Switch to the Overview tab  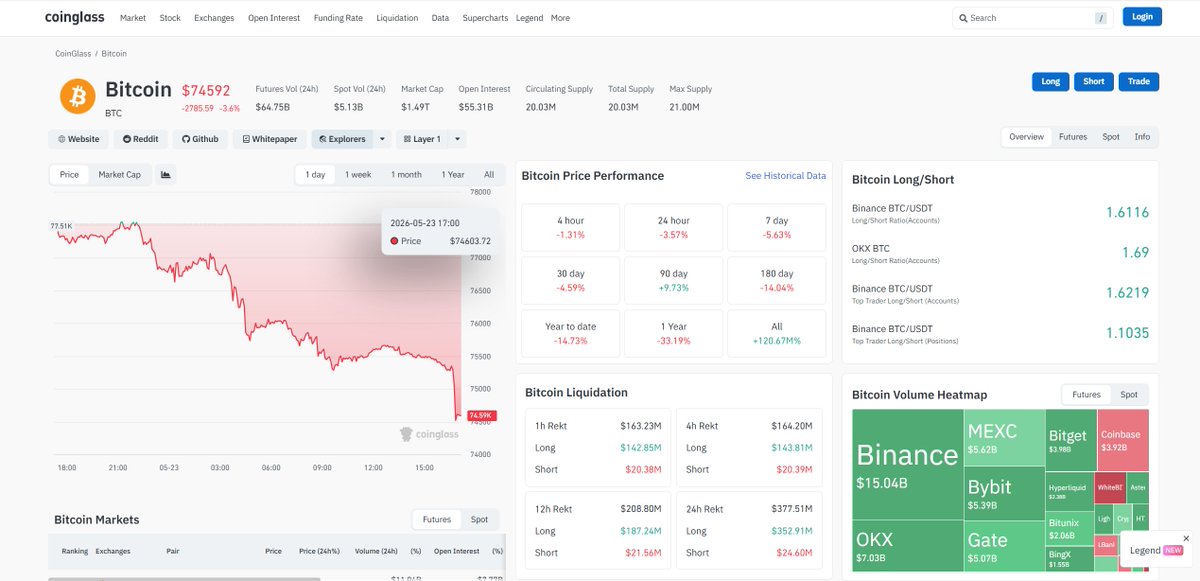tap(1026, 137)
